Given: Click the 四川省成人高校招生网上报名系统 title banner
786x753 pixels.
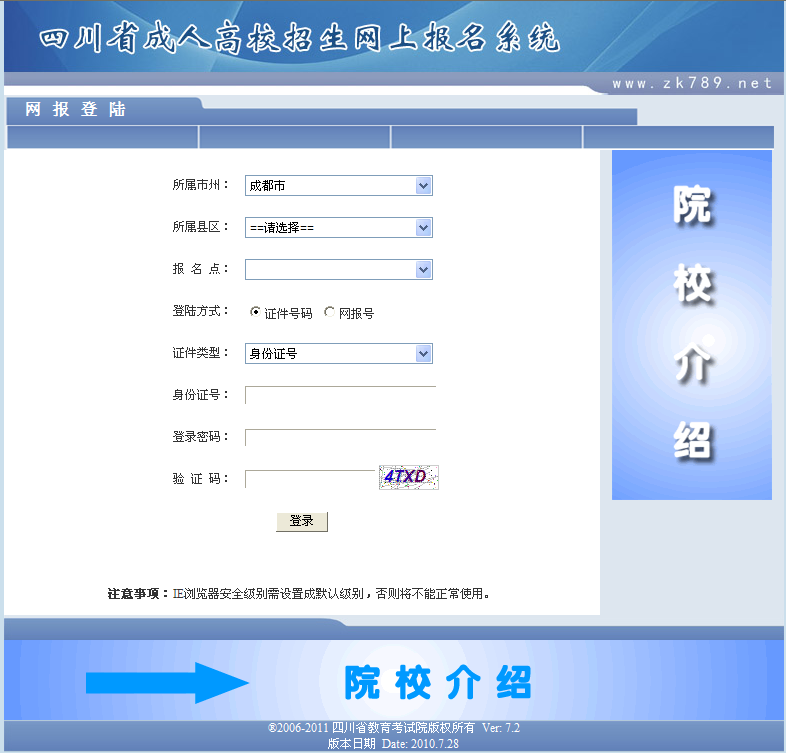Looking at the screenshot, I should (x=300, y=38).
